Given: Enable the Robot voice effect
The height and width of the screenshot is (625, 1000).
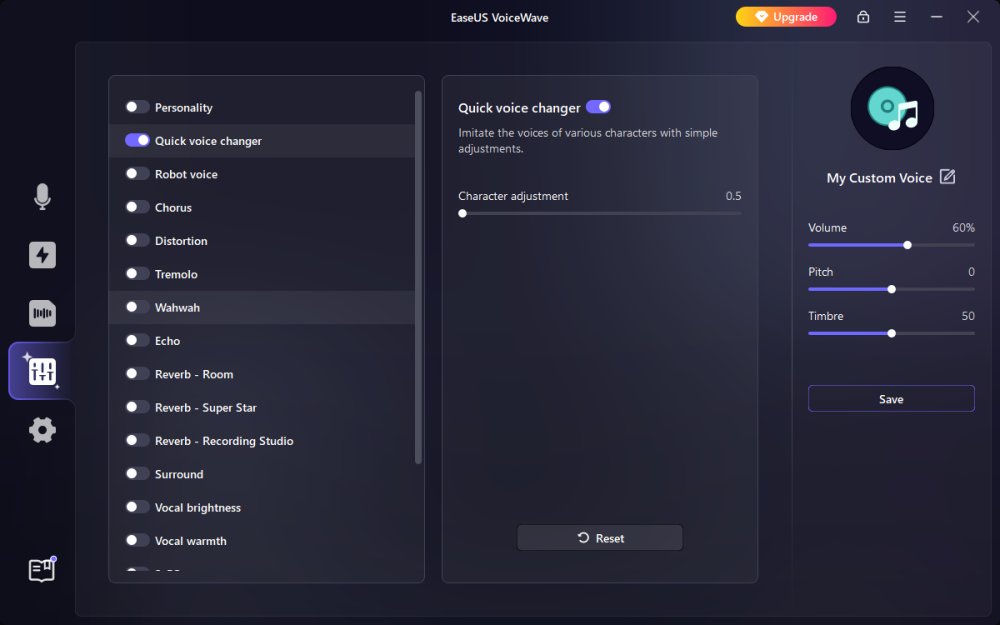Looking at the screenshot, I should click(x=137, y=173).
